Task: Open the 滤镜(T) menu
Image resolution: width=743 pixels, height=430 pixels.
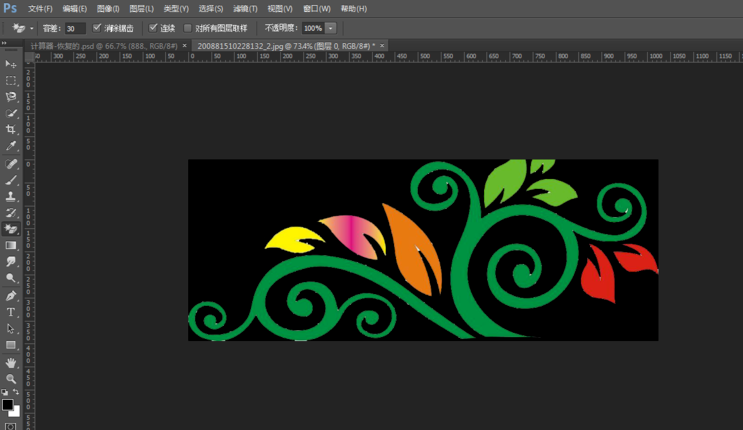Action: click(x=245, y=9)
